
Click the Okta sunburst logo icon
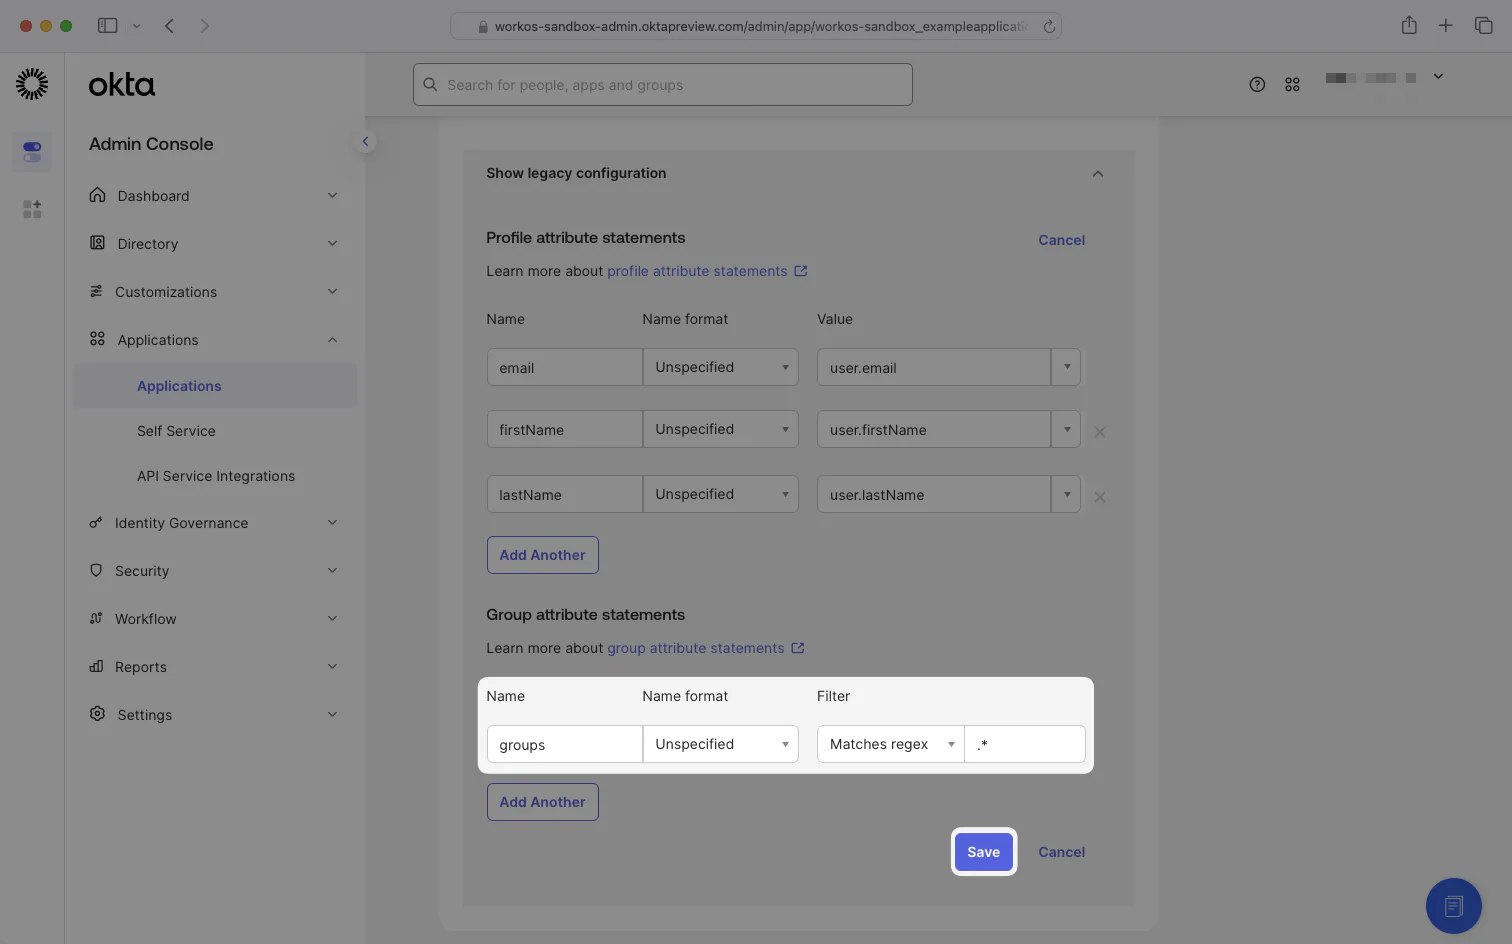tap(32, 84)
